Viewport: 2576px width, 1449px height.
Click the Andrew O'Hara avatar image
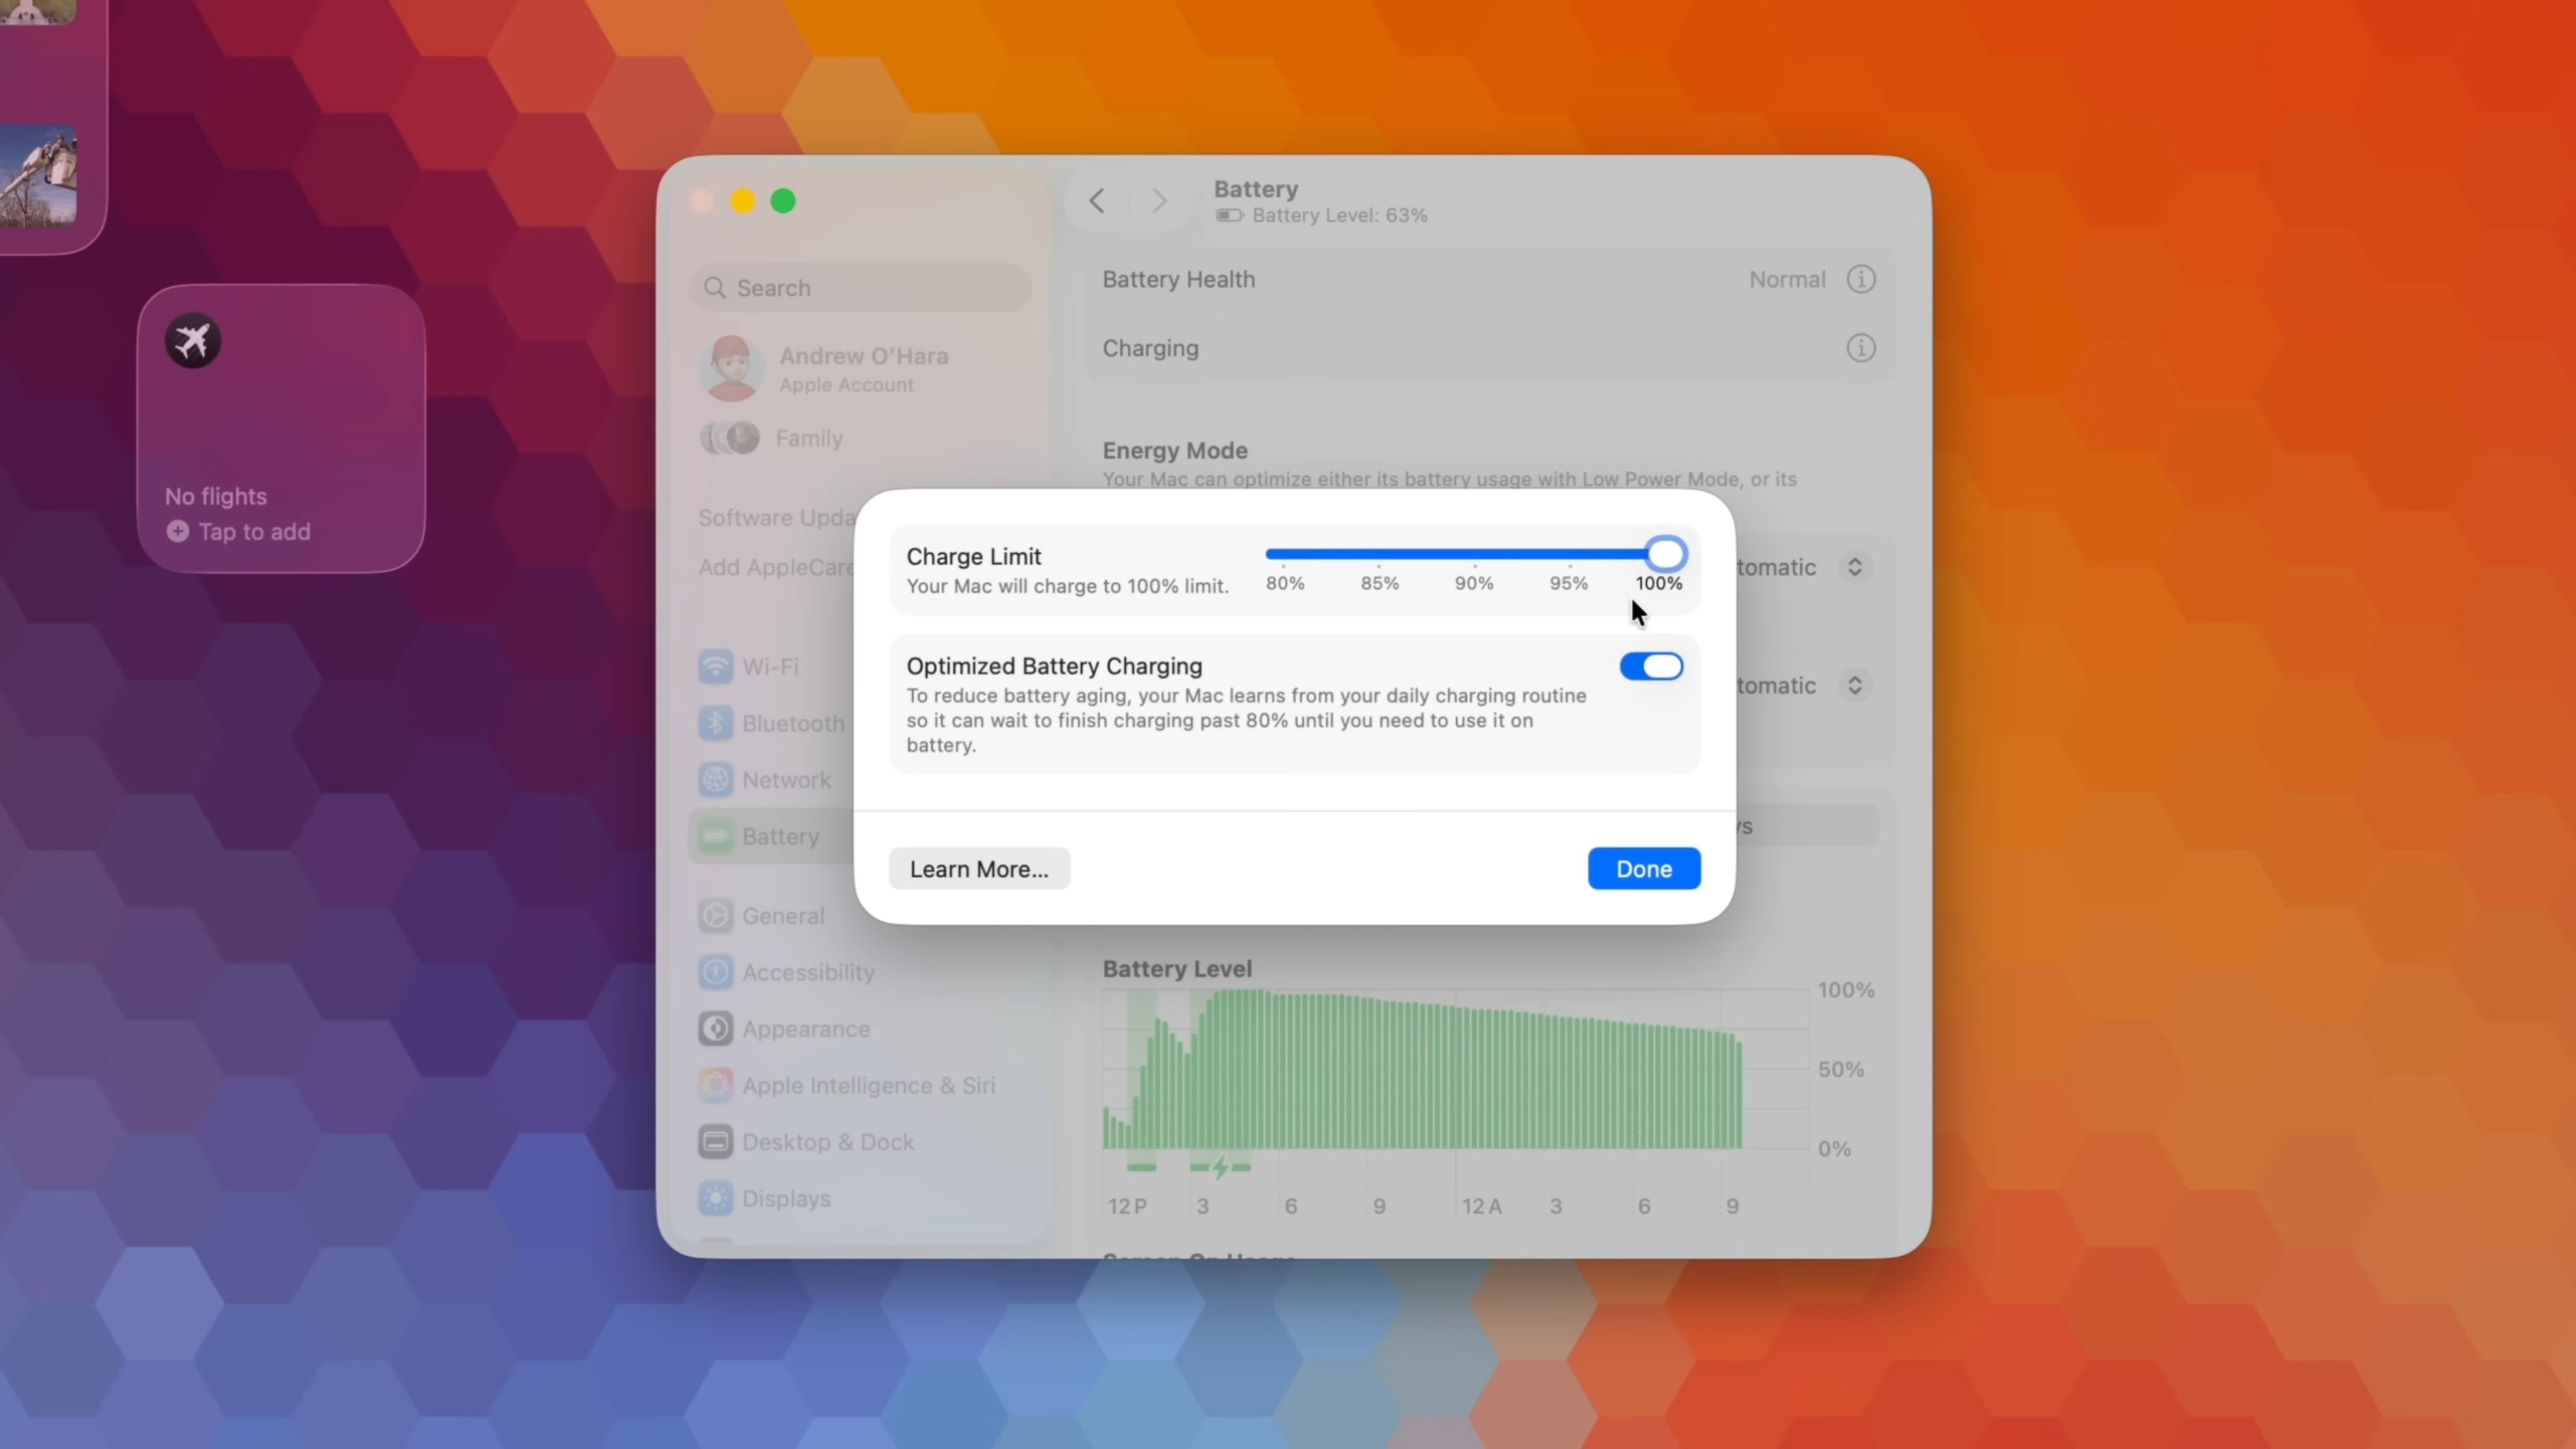[x=732, y=368]
